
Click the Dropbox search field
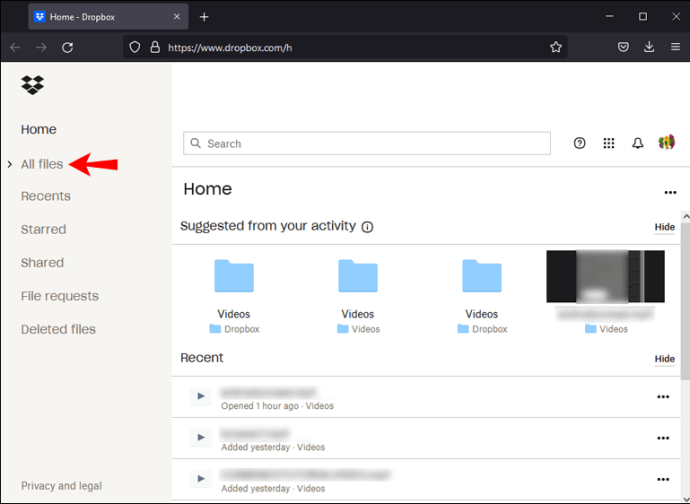pyautogui.click(x=367, y=143)
